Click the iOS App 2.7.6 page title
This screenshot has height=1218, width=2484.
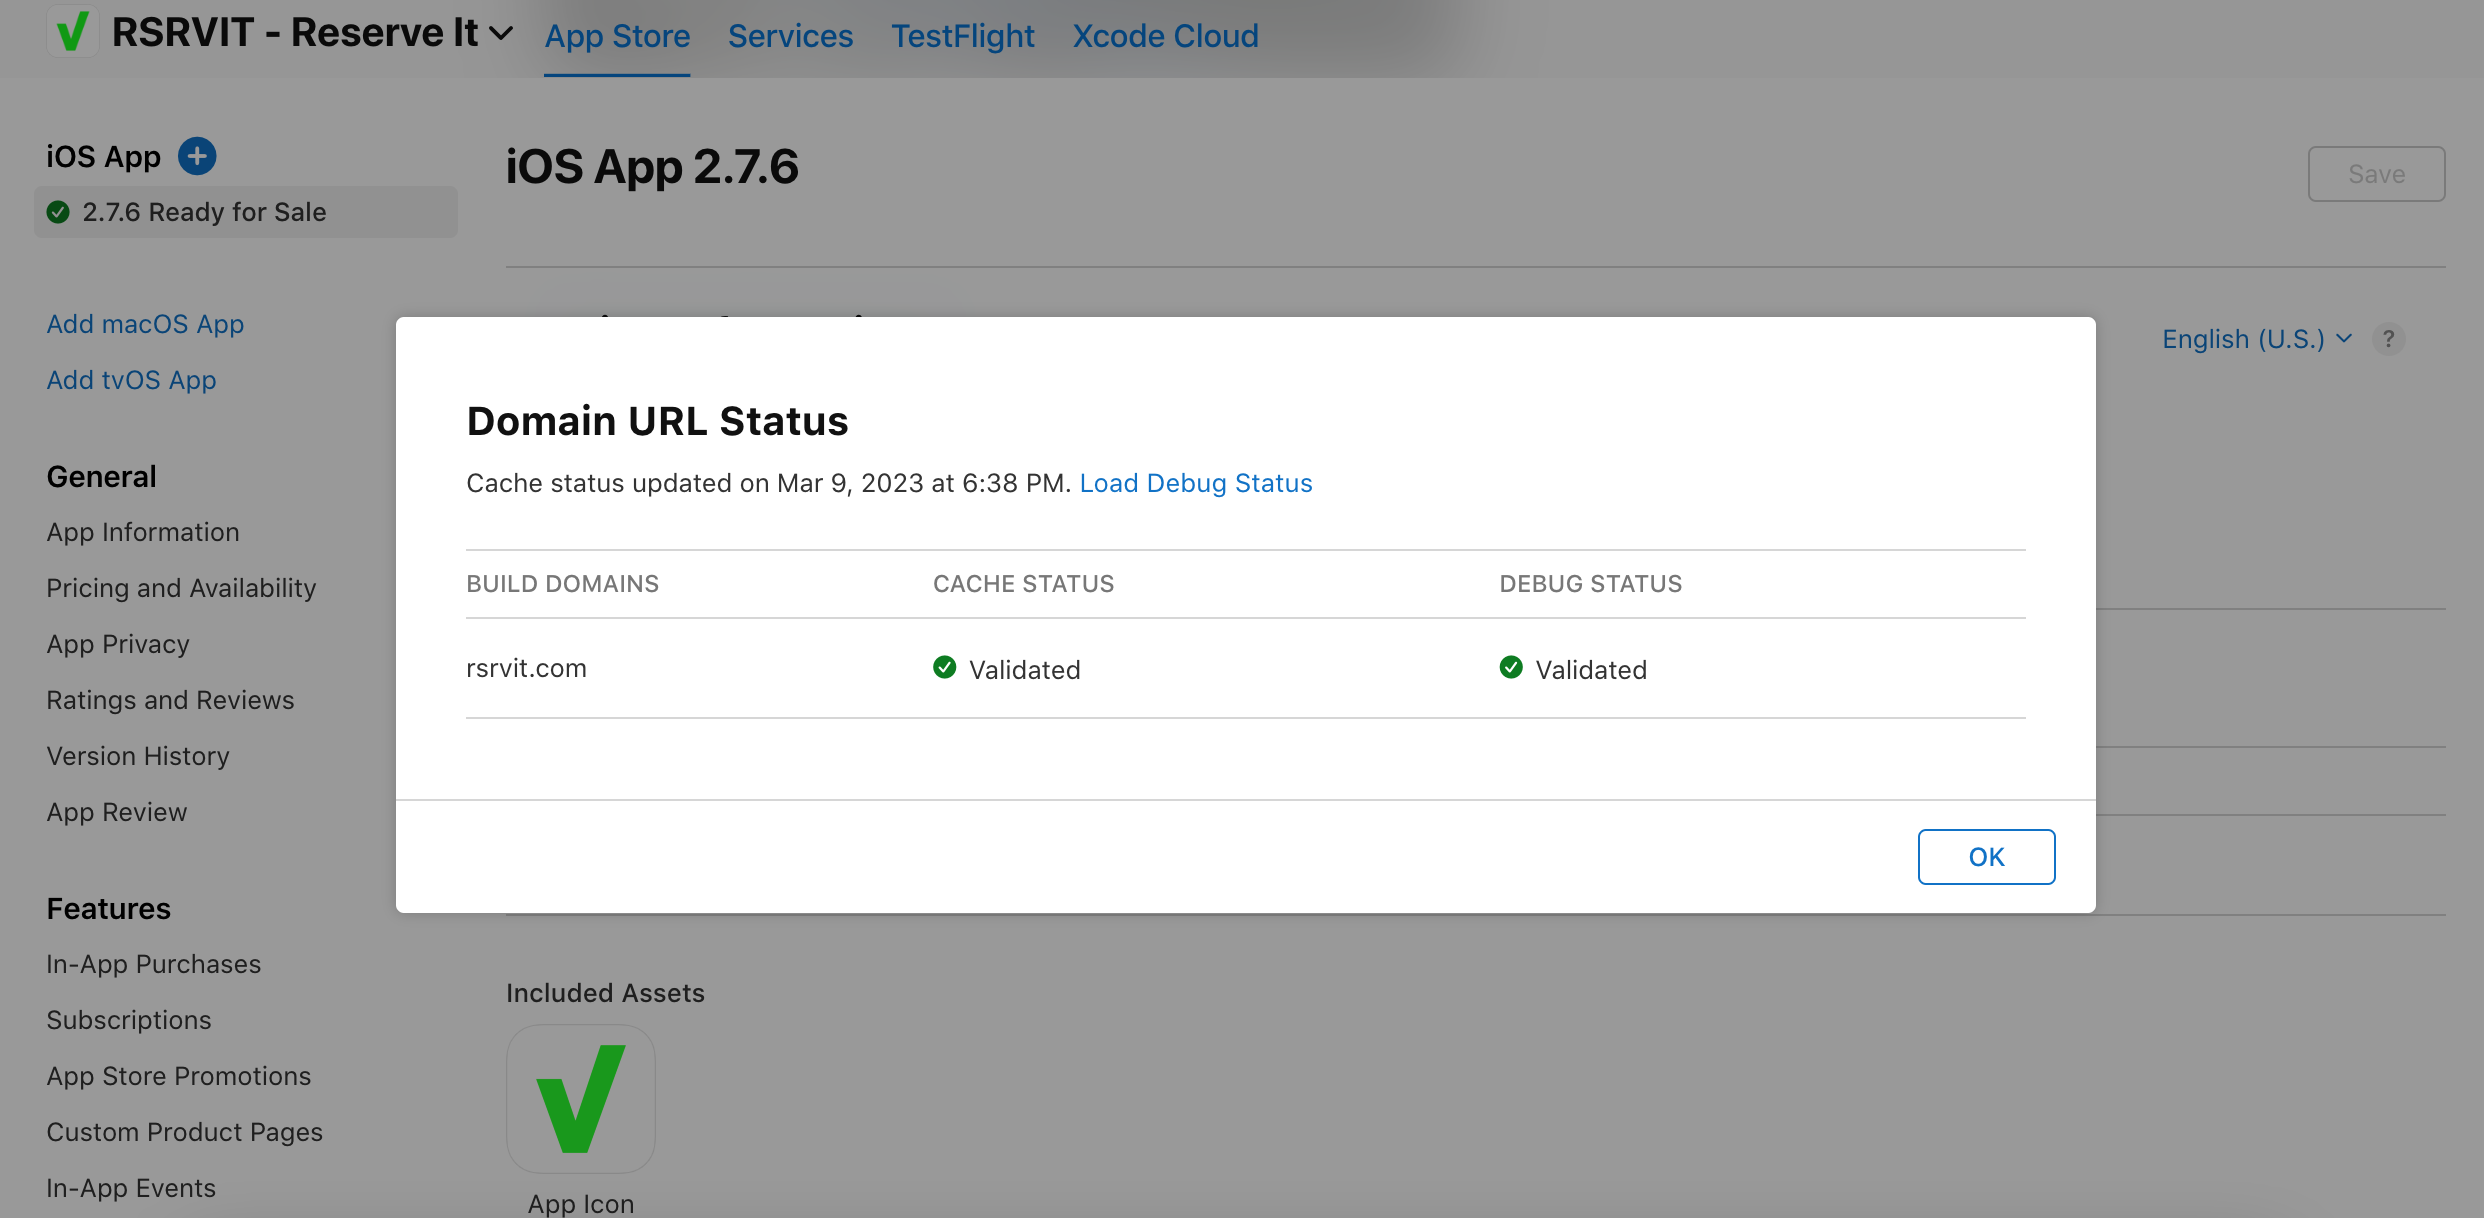[x=652, y=167]
